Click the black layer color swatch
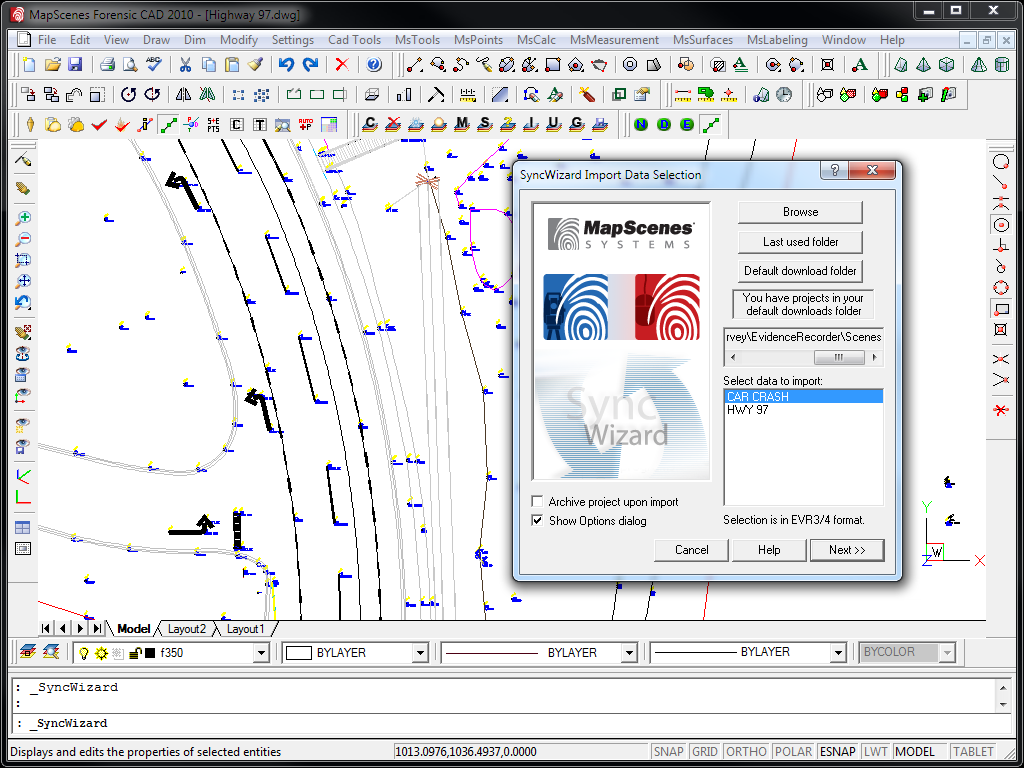 click(x=150, y=652)
